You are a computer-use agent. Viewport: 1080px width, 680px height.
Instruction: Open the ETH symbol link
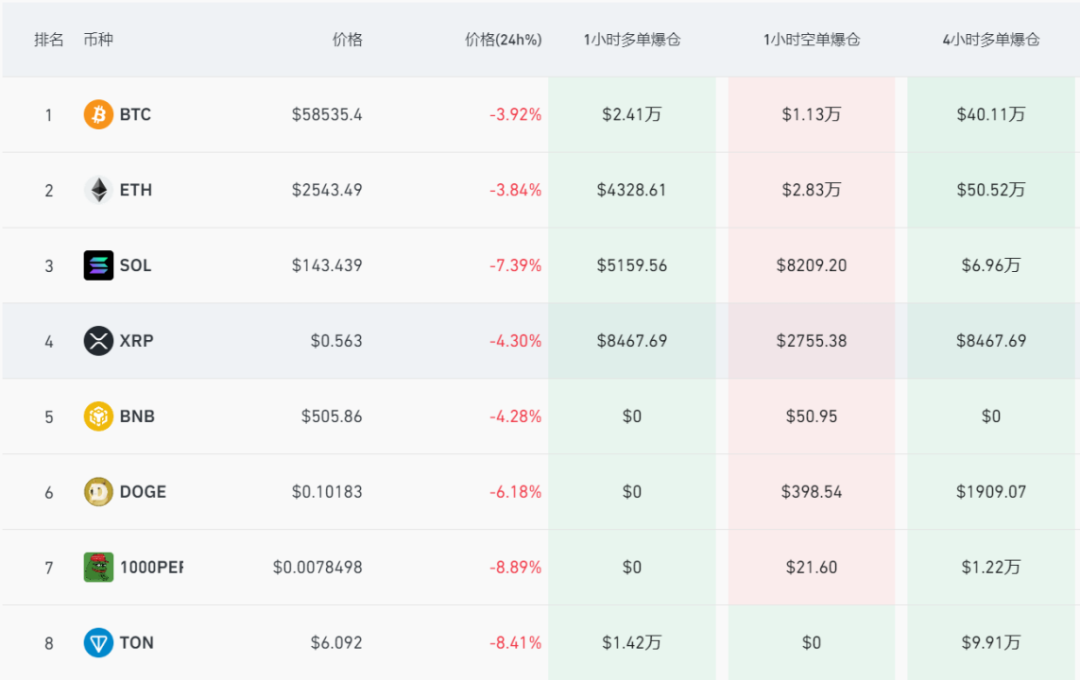pos(136,190)
